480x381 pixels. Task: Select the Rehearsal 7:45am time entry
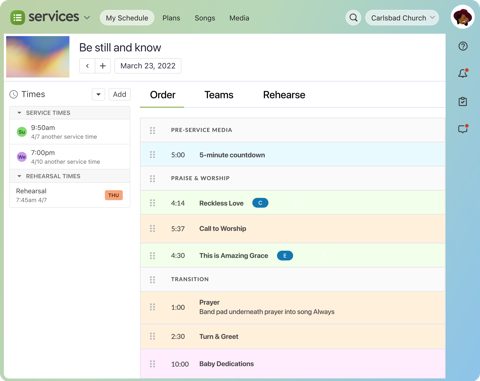(x=70, y=195)
